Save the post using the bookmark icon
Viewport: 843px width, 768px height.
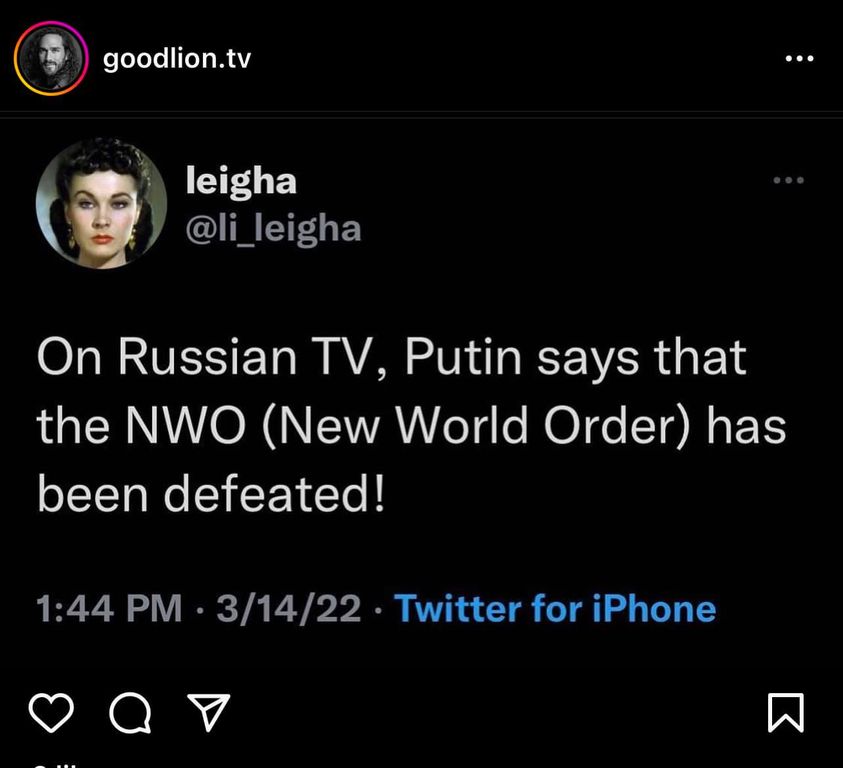point(786,712)
